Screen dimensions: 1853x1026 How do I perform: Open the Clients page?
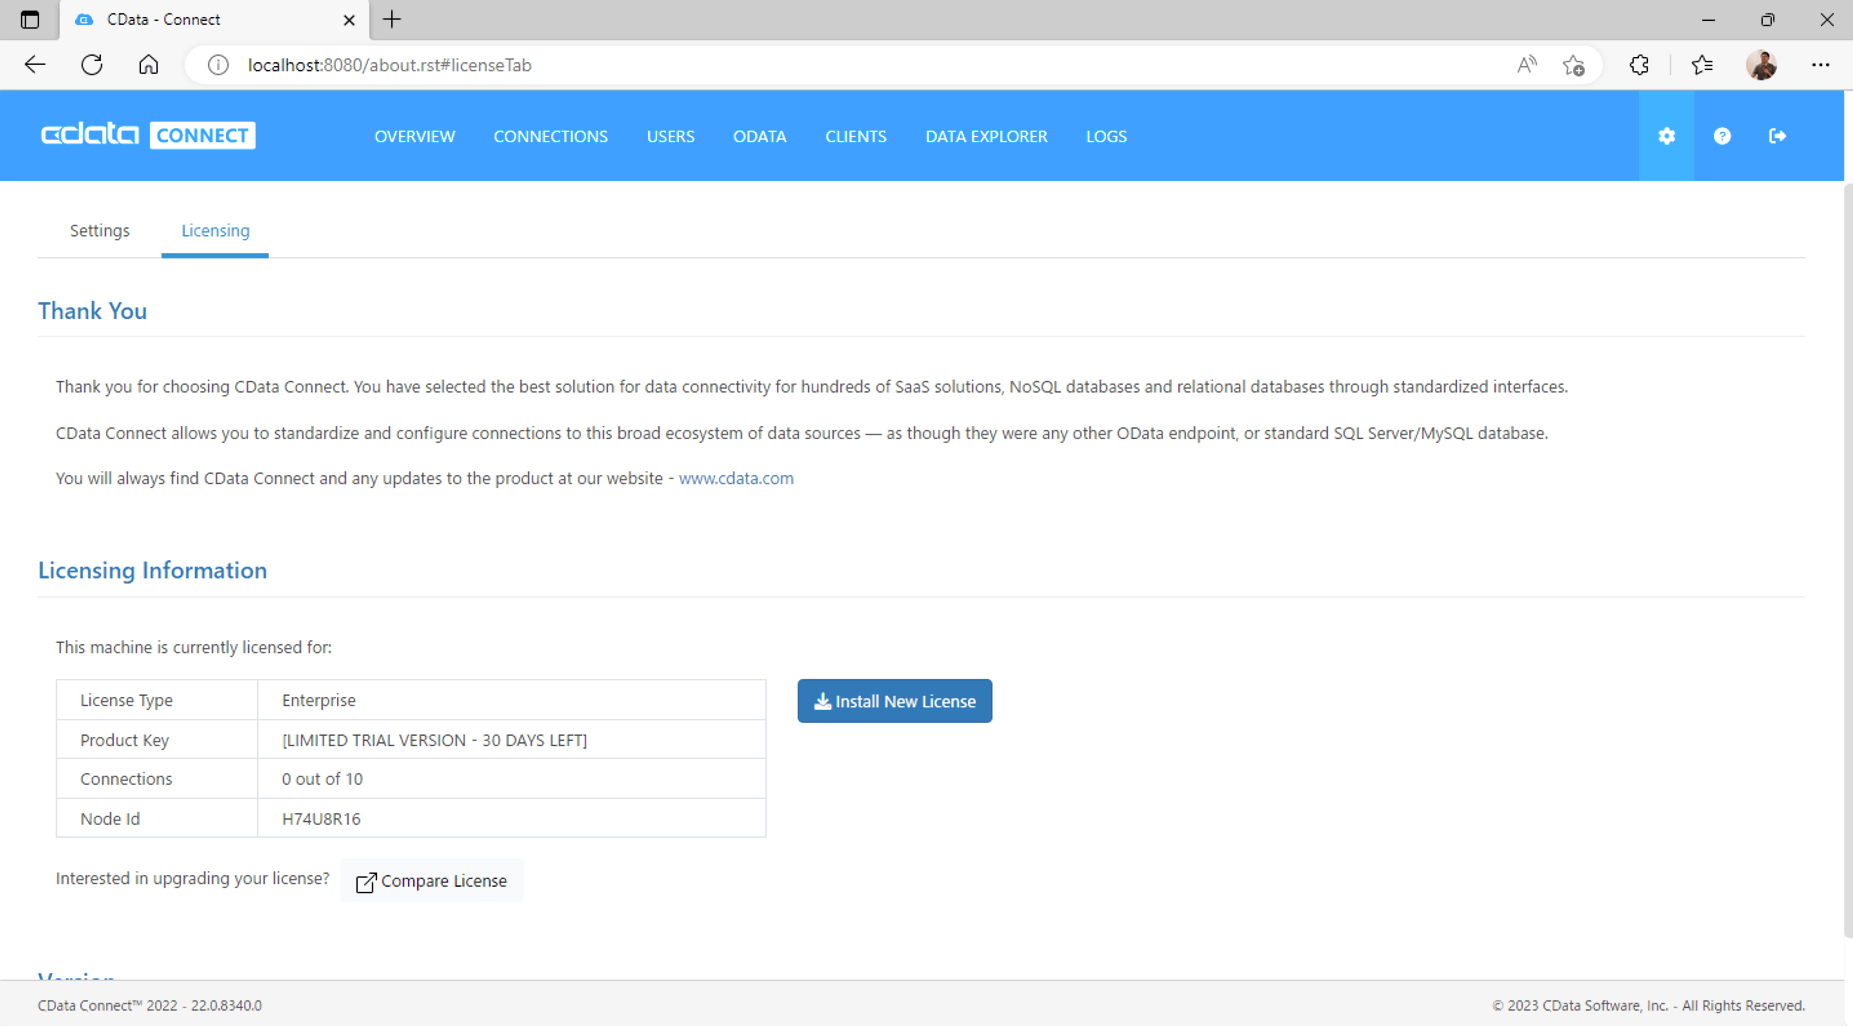[x=855, y=136]
